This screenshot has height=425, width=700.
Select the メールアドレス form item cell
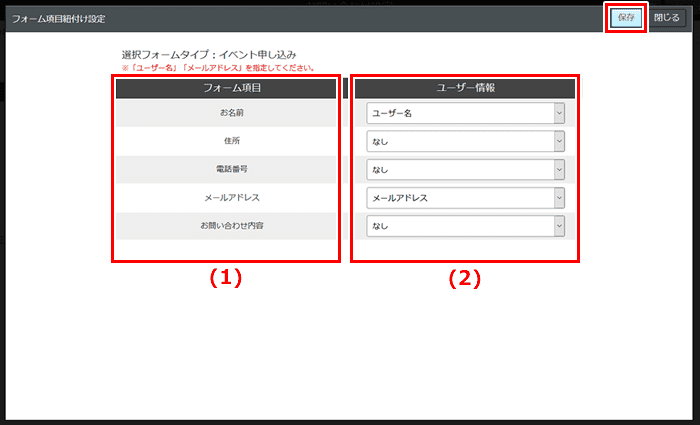click(x=226, y=197)
